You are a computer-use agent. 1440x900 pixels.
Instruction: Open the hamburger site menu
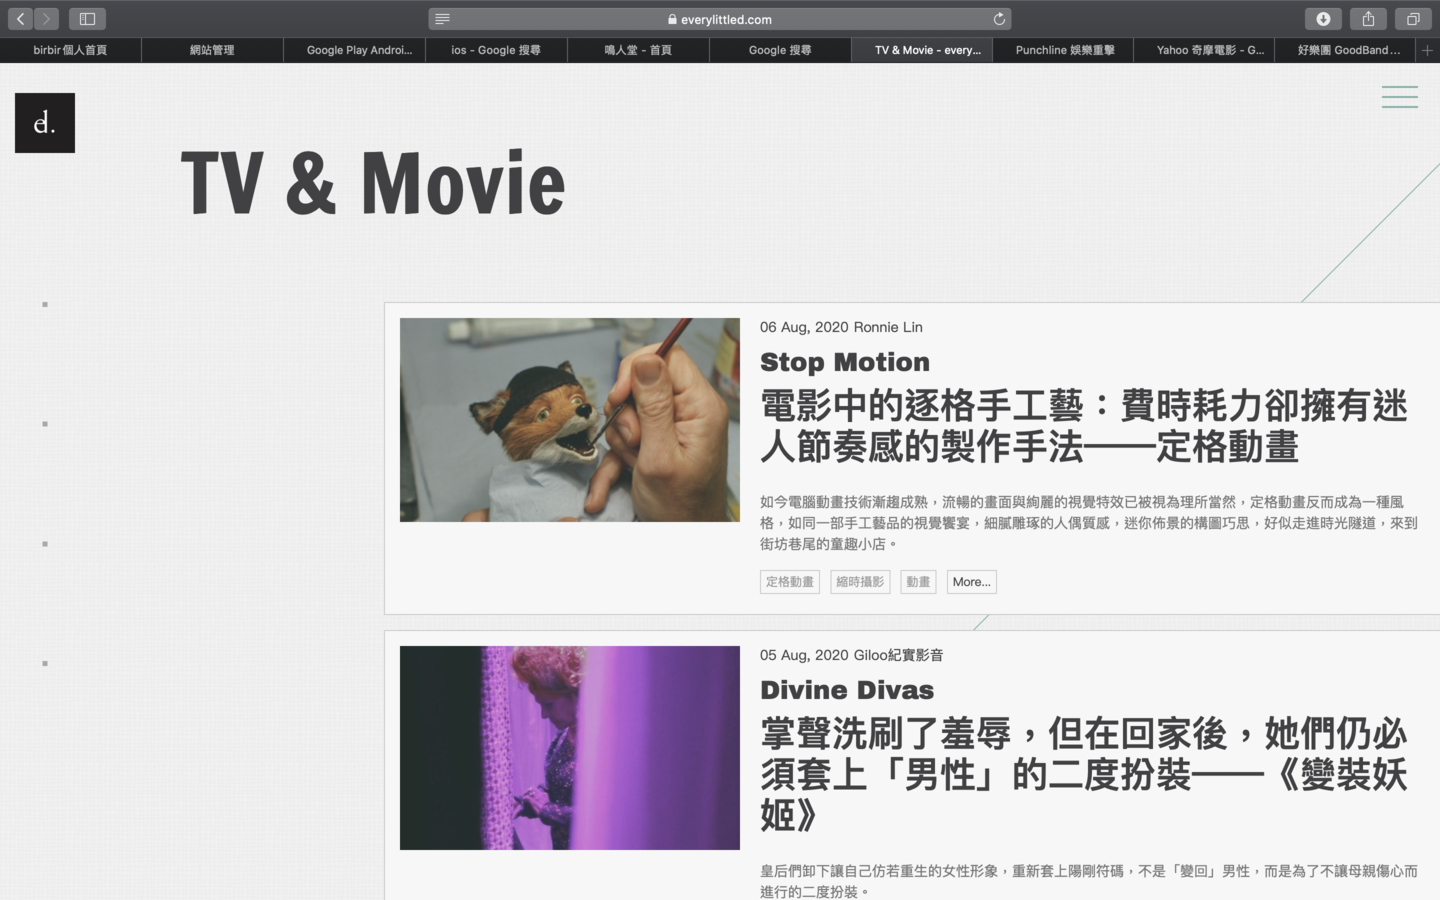(1399, 96)
